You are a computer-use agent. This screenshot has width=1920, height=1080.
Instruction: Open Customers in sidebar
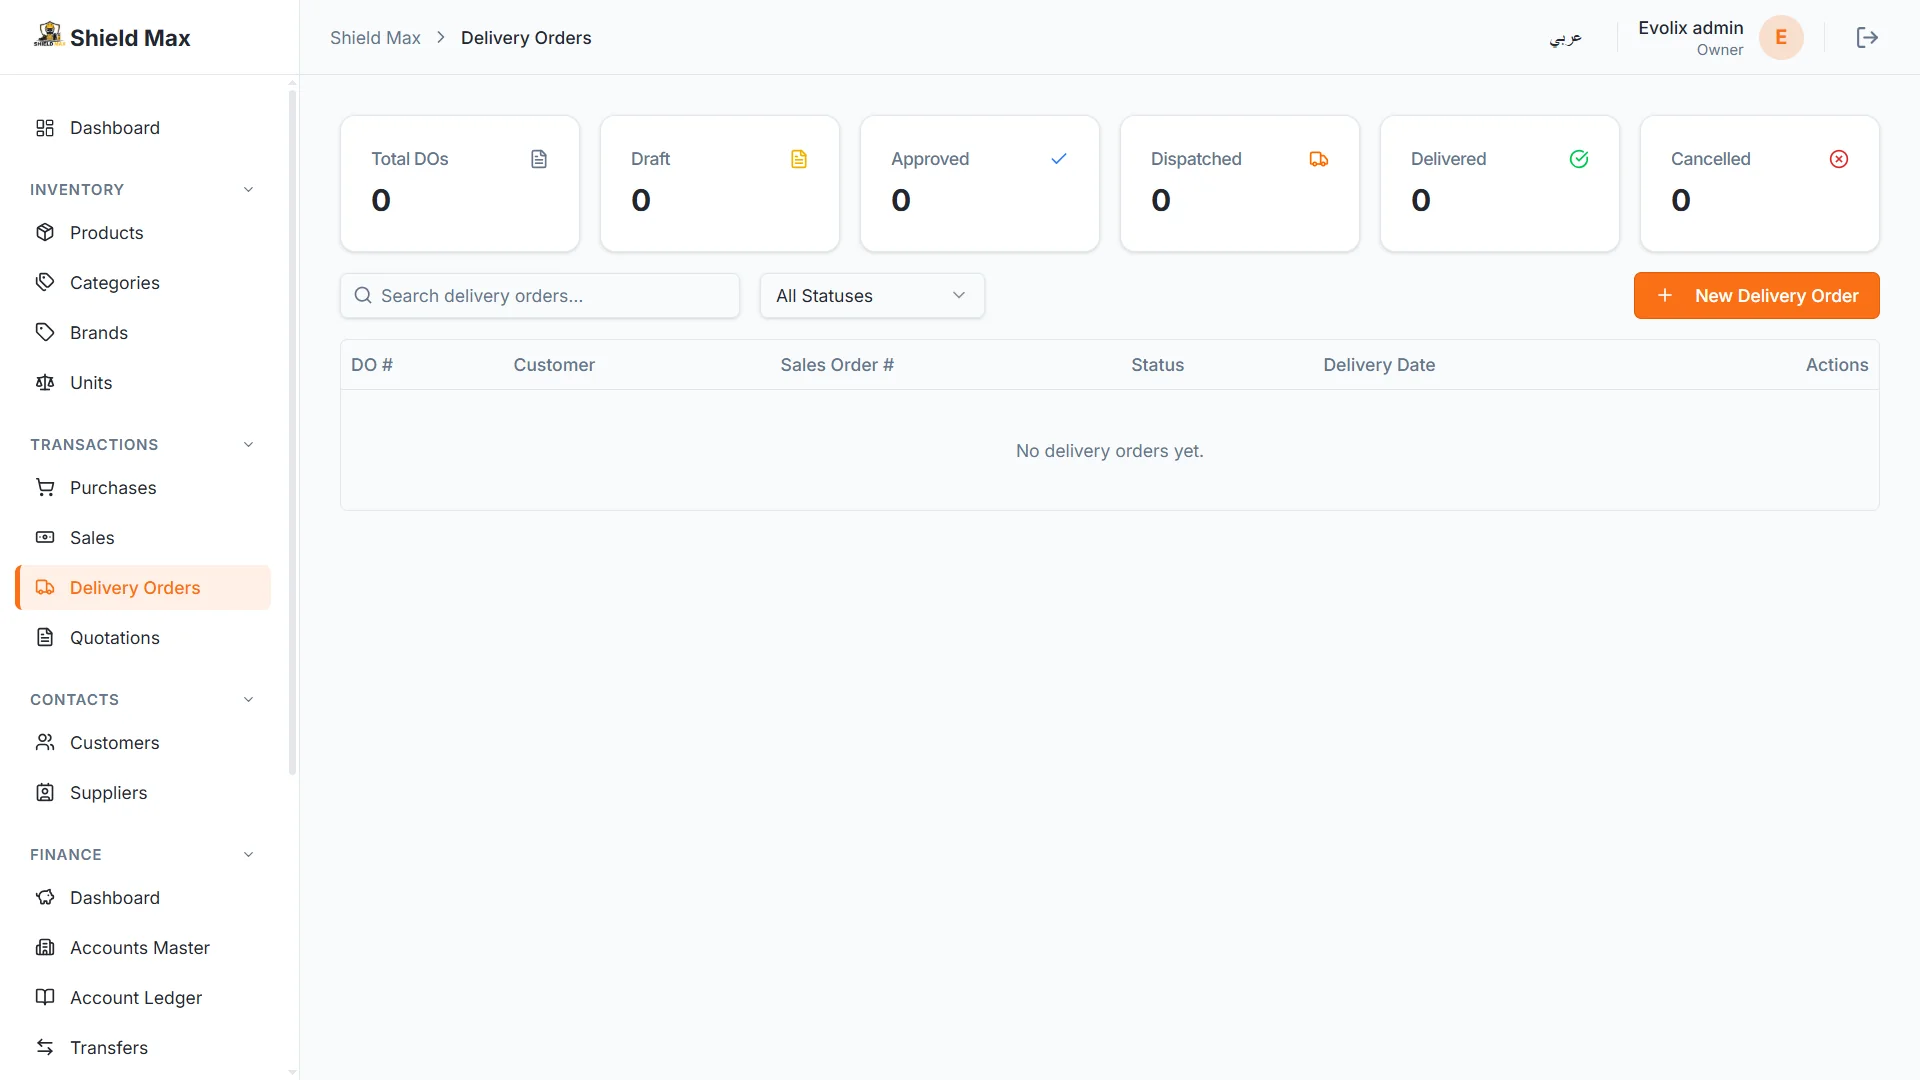(143, 743)
